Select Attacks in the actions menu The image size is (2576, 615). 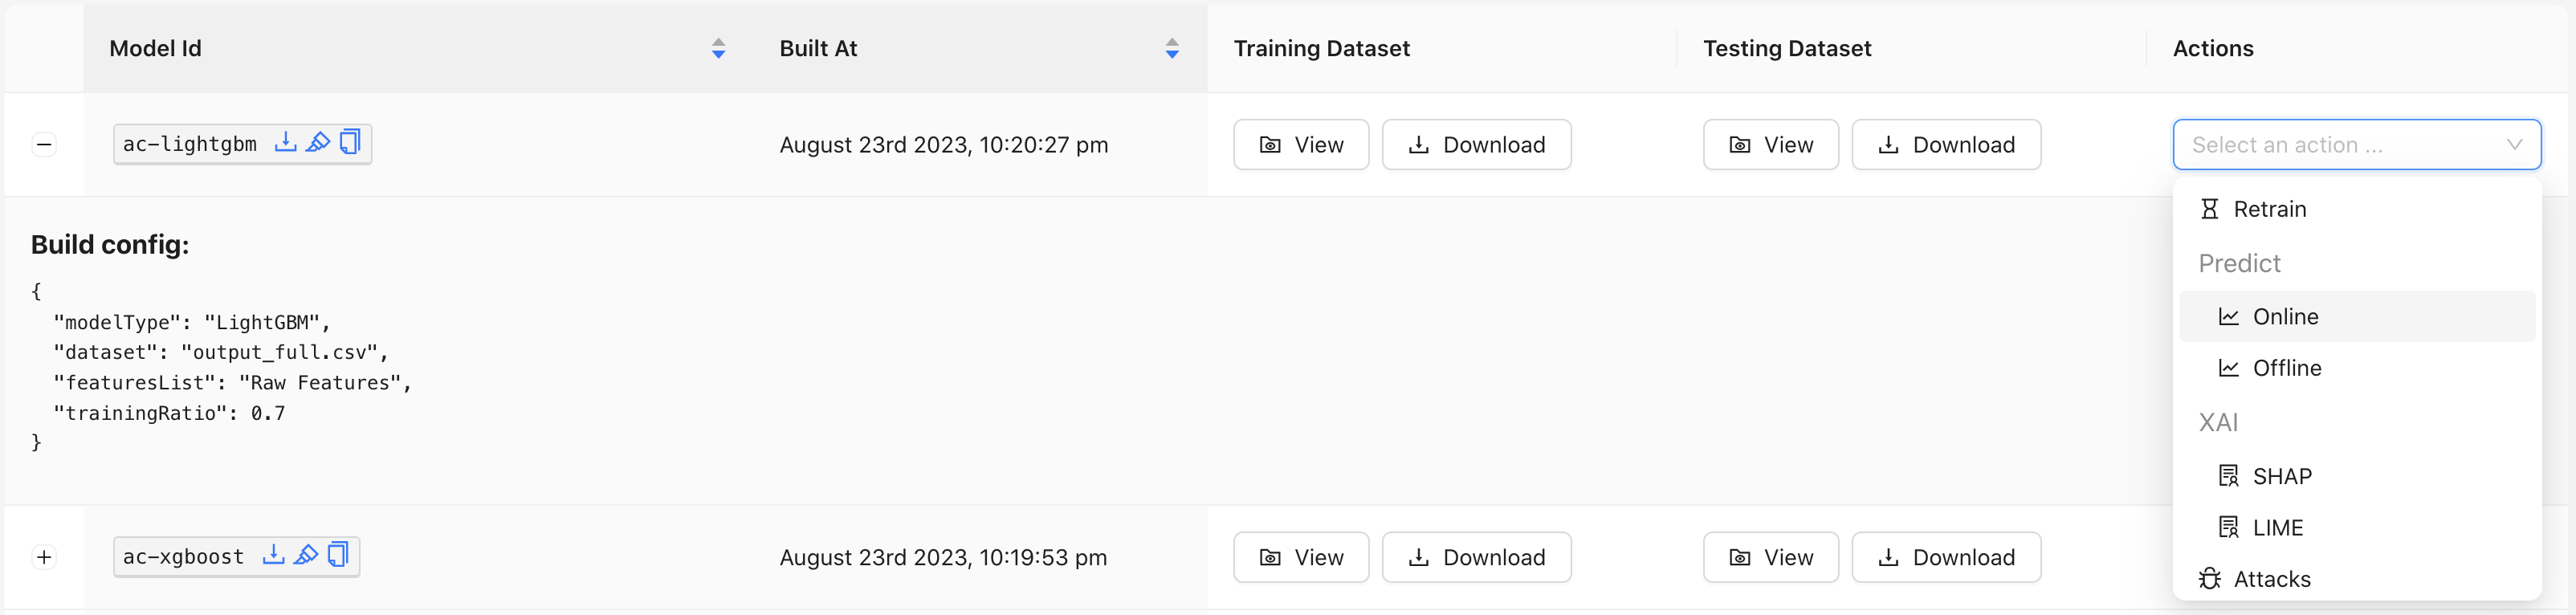click(x=2271, y=579)
